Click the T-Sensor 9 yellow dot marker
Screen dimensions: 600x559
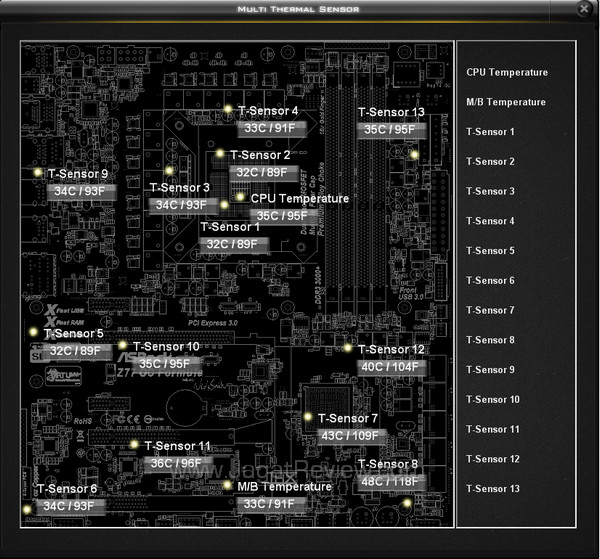point(38,172)
